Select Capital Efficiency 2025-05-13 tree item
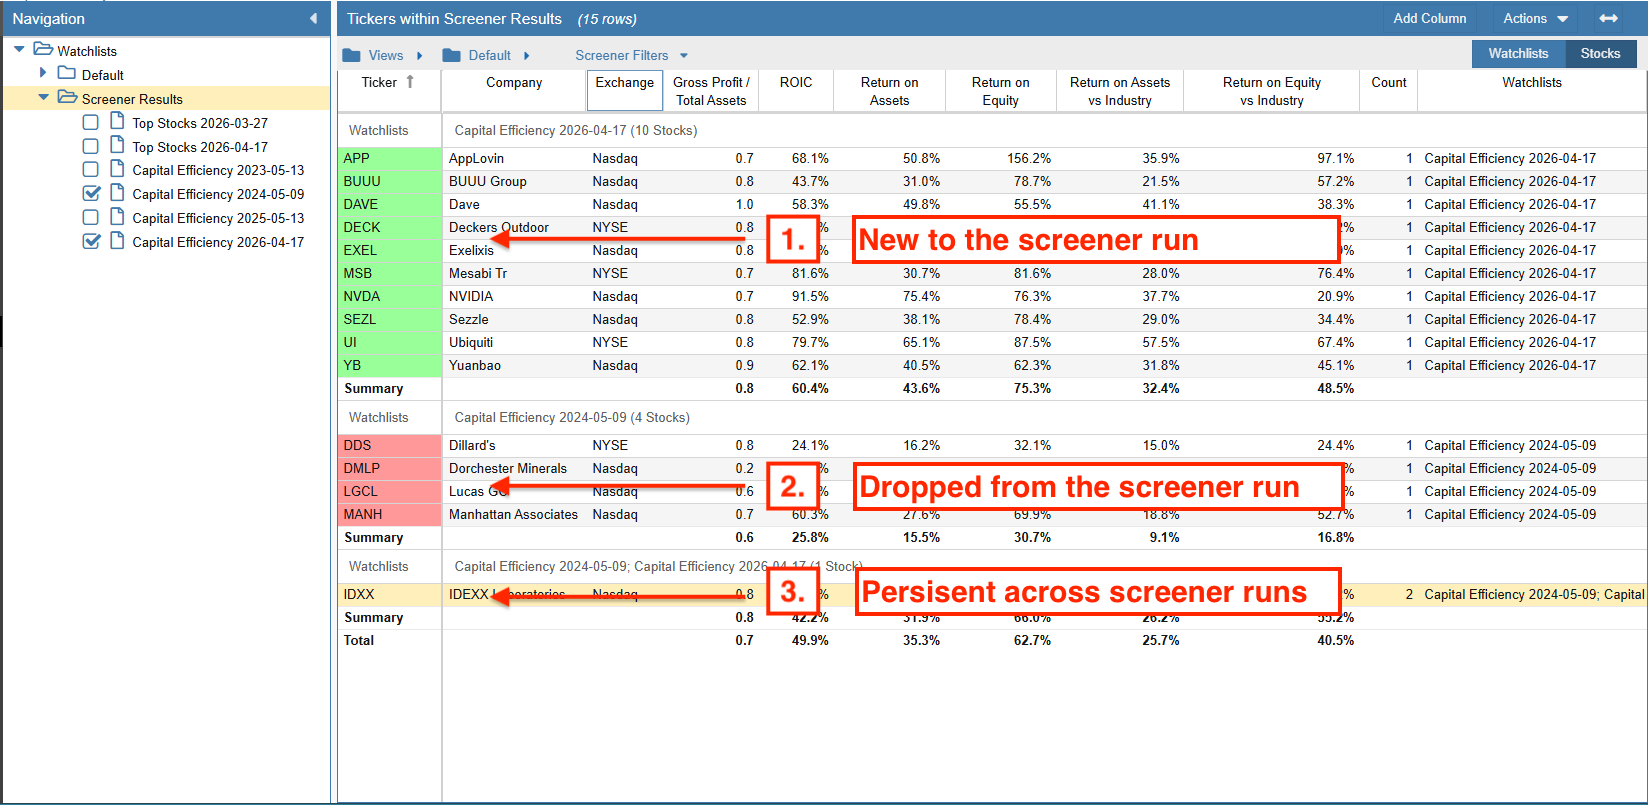 point(218,218)
